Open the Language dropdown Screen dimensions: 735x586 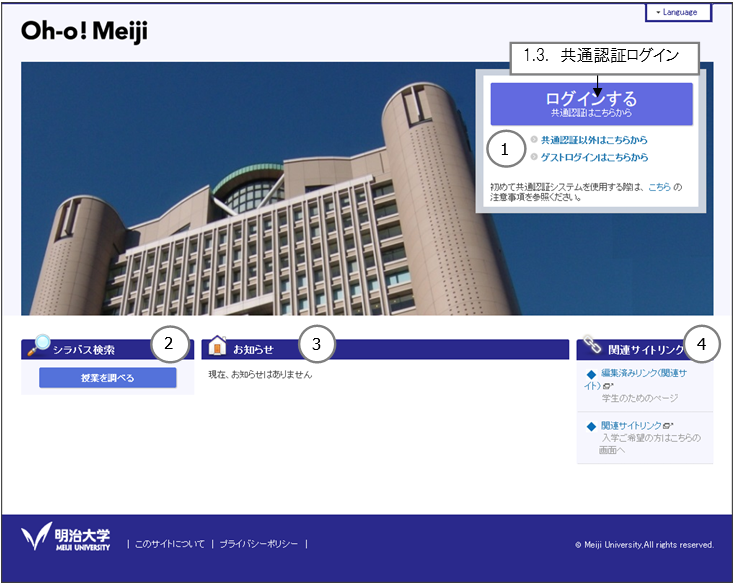tap(678, 12)
